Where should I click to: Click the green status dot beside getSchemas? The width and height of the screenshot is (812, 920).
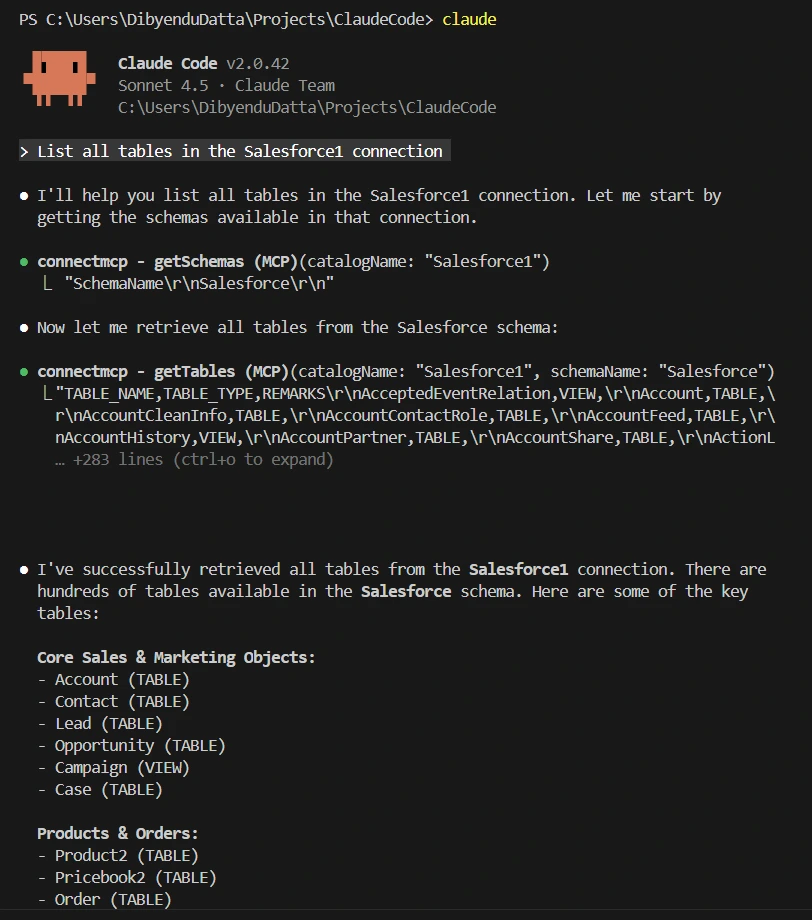point(24,262)
